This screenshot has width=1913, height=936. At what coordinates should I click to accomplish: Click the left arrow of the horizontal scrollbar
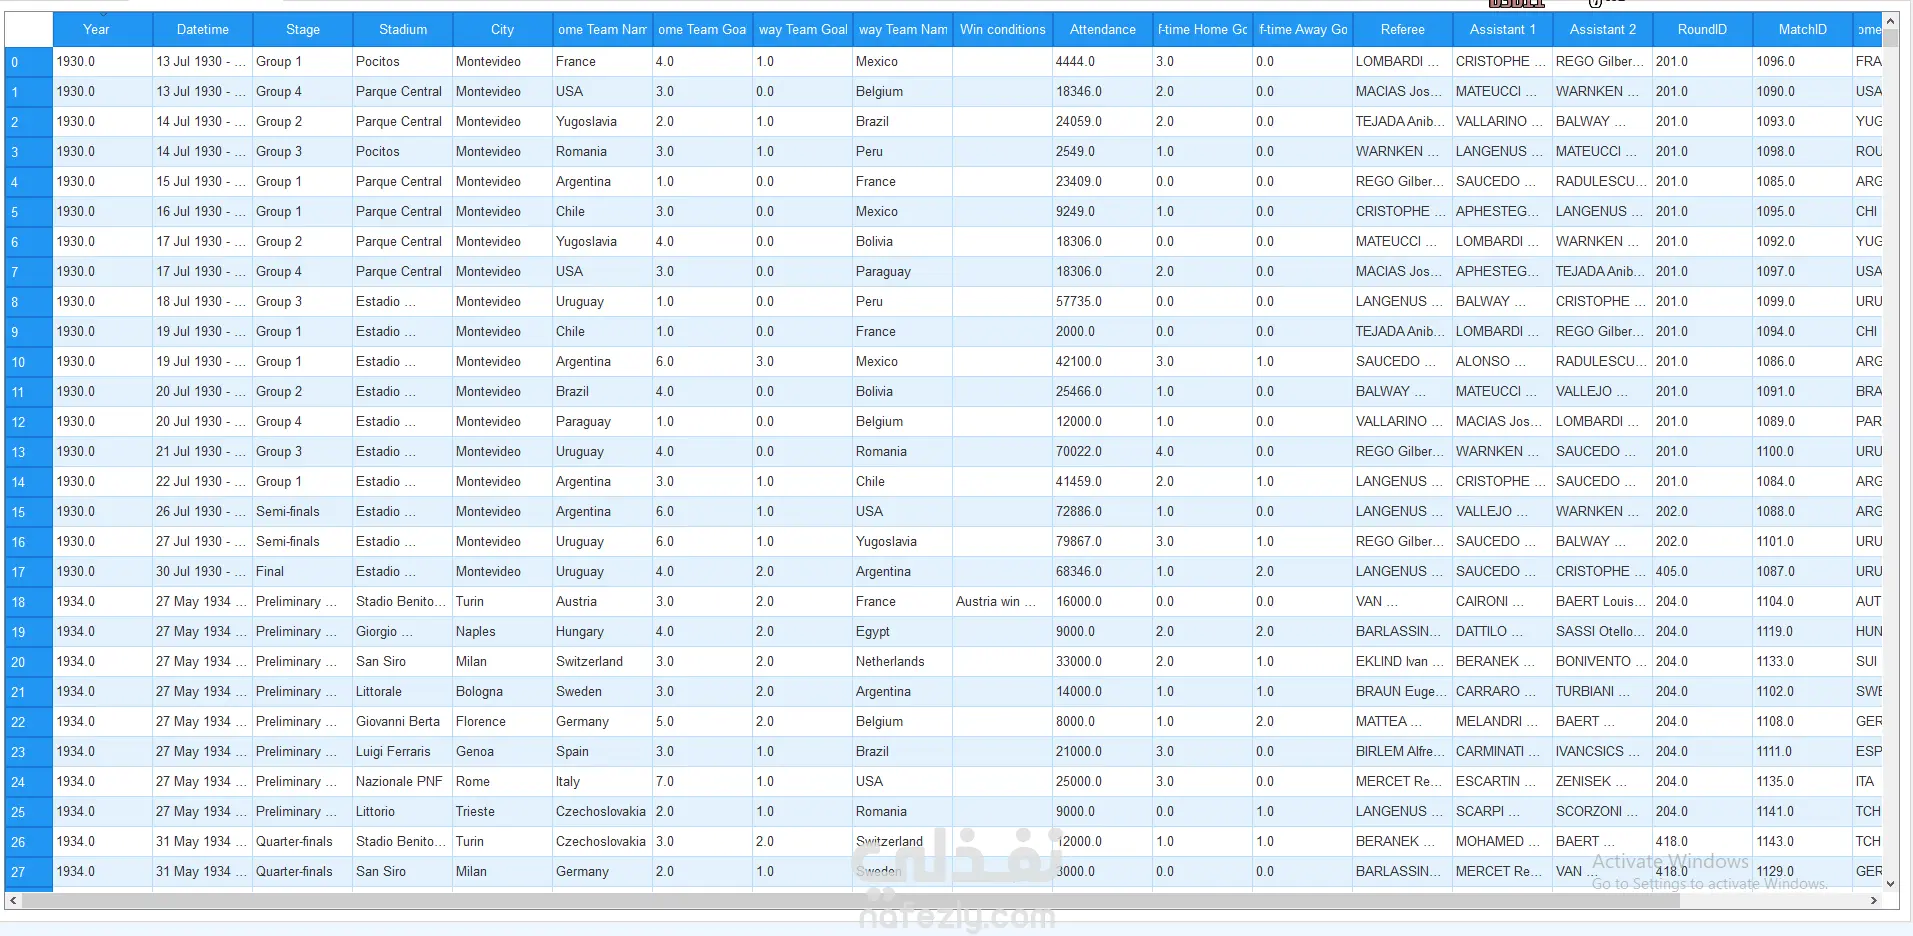pyautogui.click(x=13, y=901)
